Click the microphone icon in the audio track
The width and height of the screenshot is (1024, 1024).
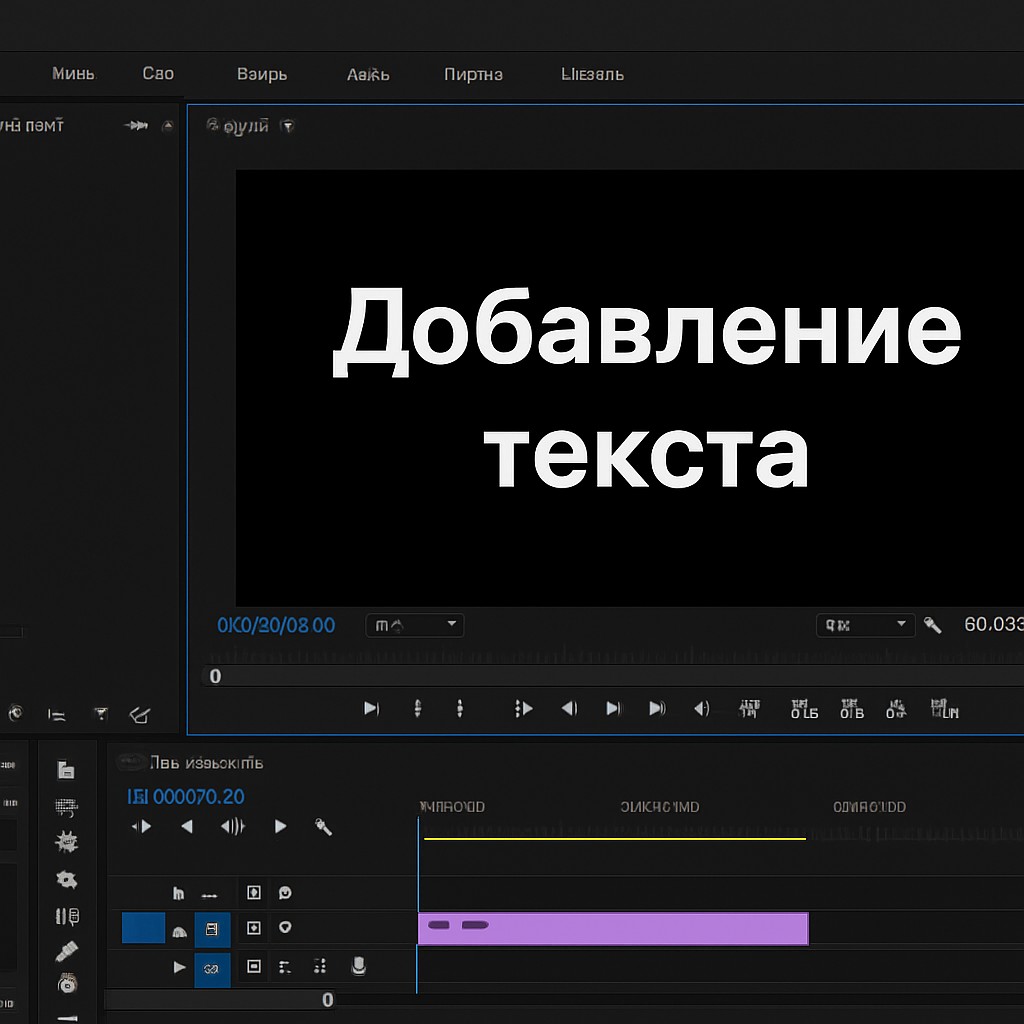(x=358, y=966)
